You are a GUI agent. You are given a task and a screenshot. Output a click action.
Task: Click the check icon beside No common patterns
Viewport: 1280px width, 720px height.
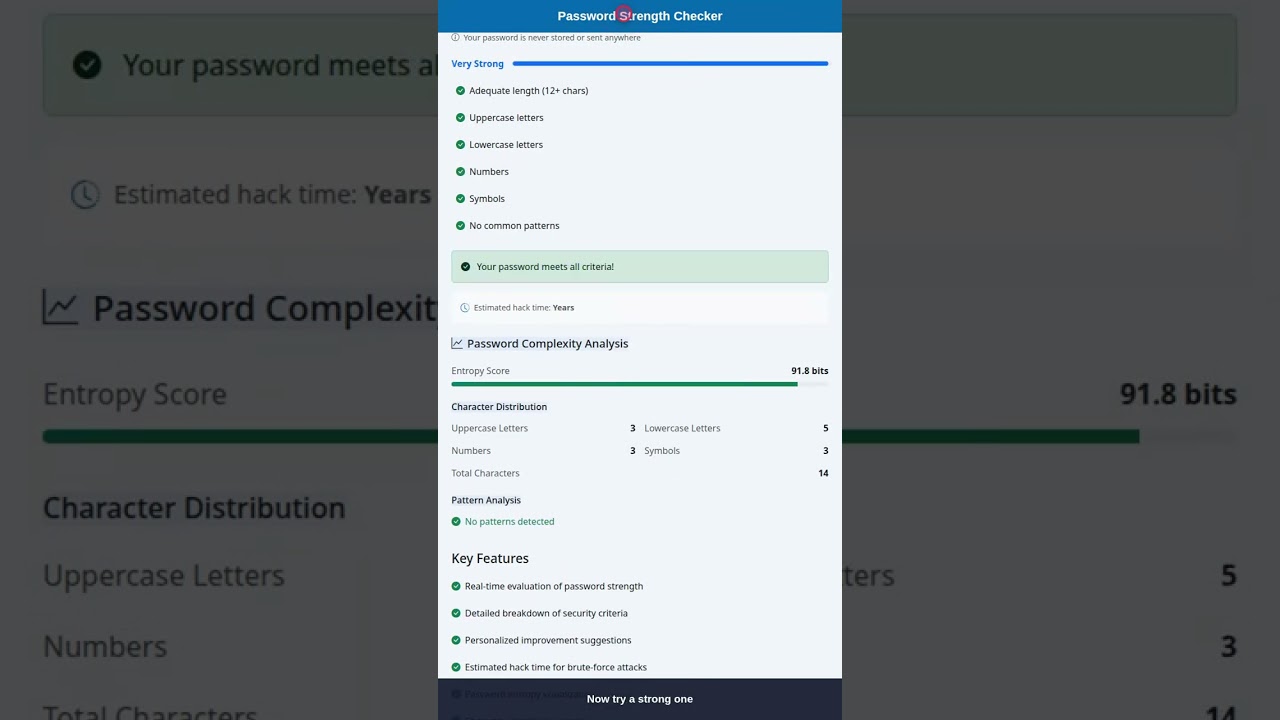click(x=460, y=225)
